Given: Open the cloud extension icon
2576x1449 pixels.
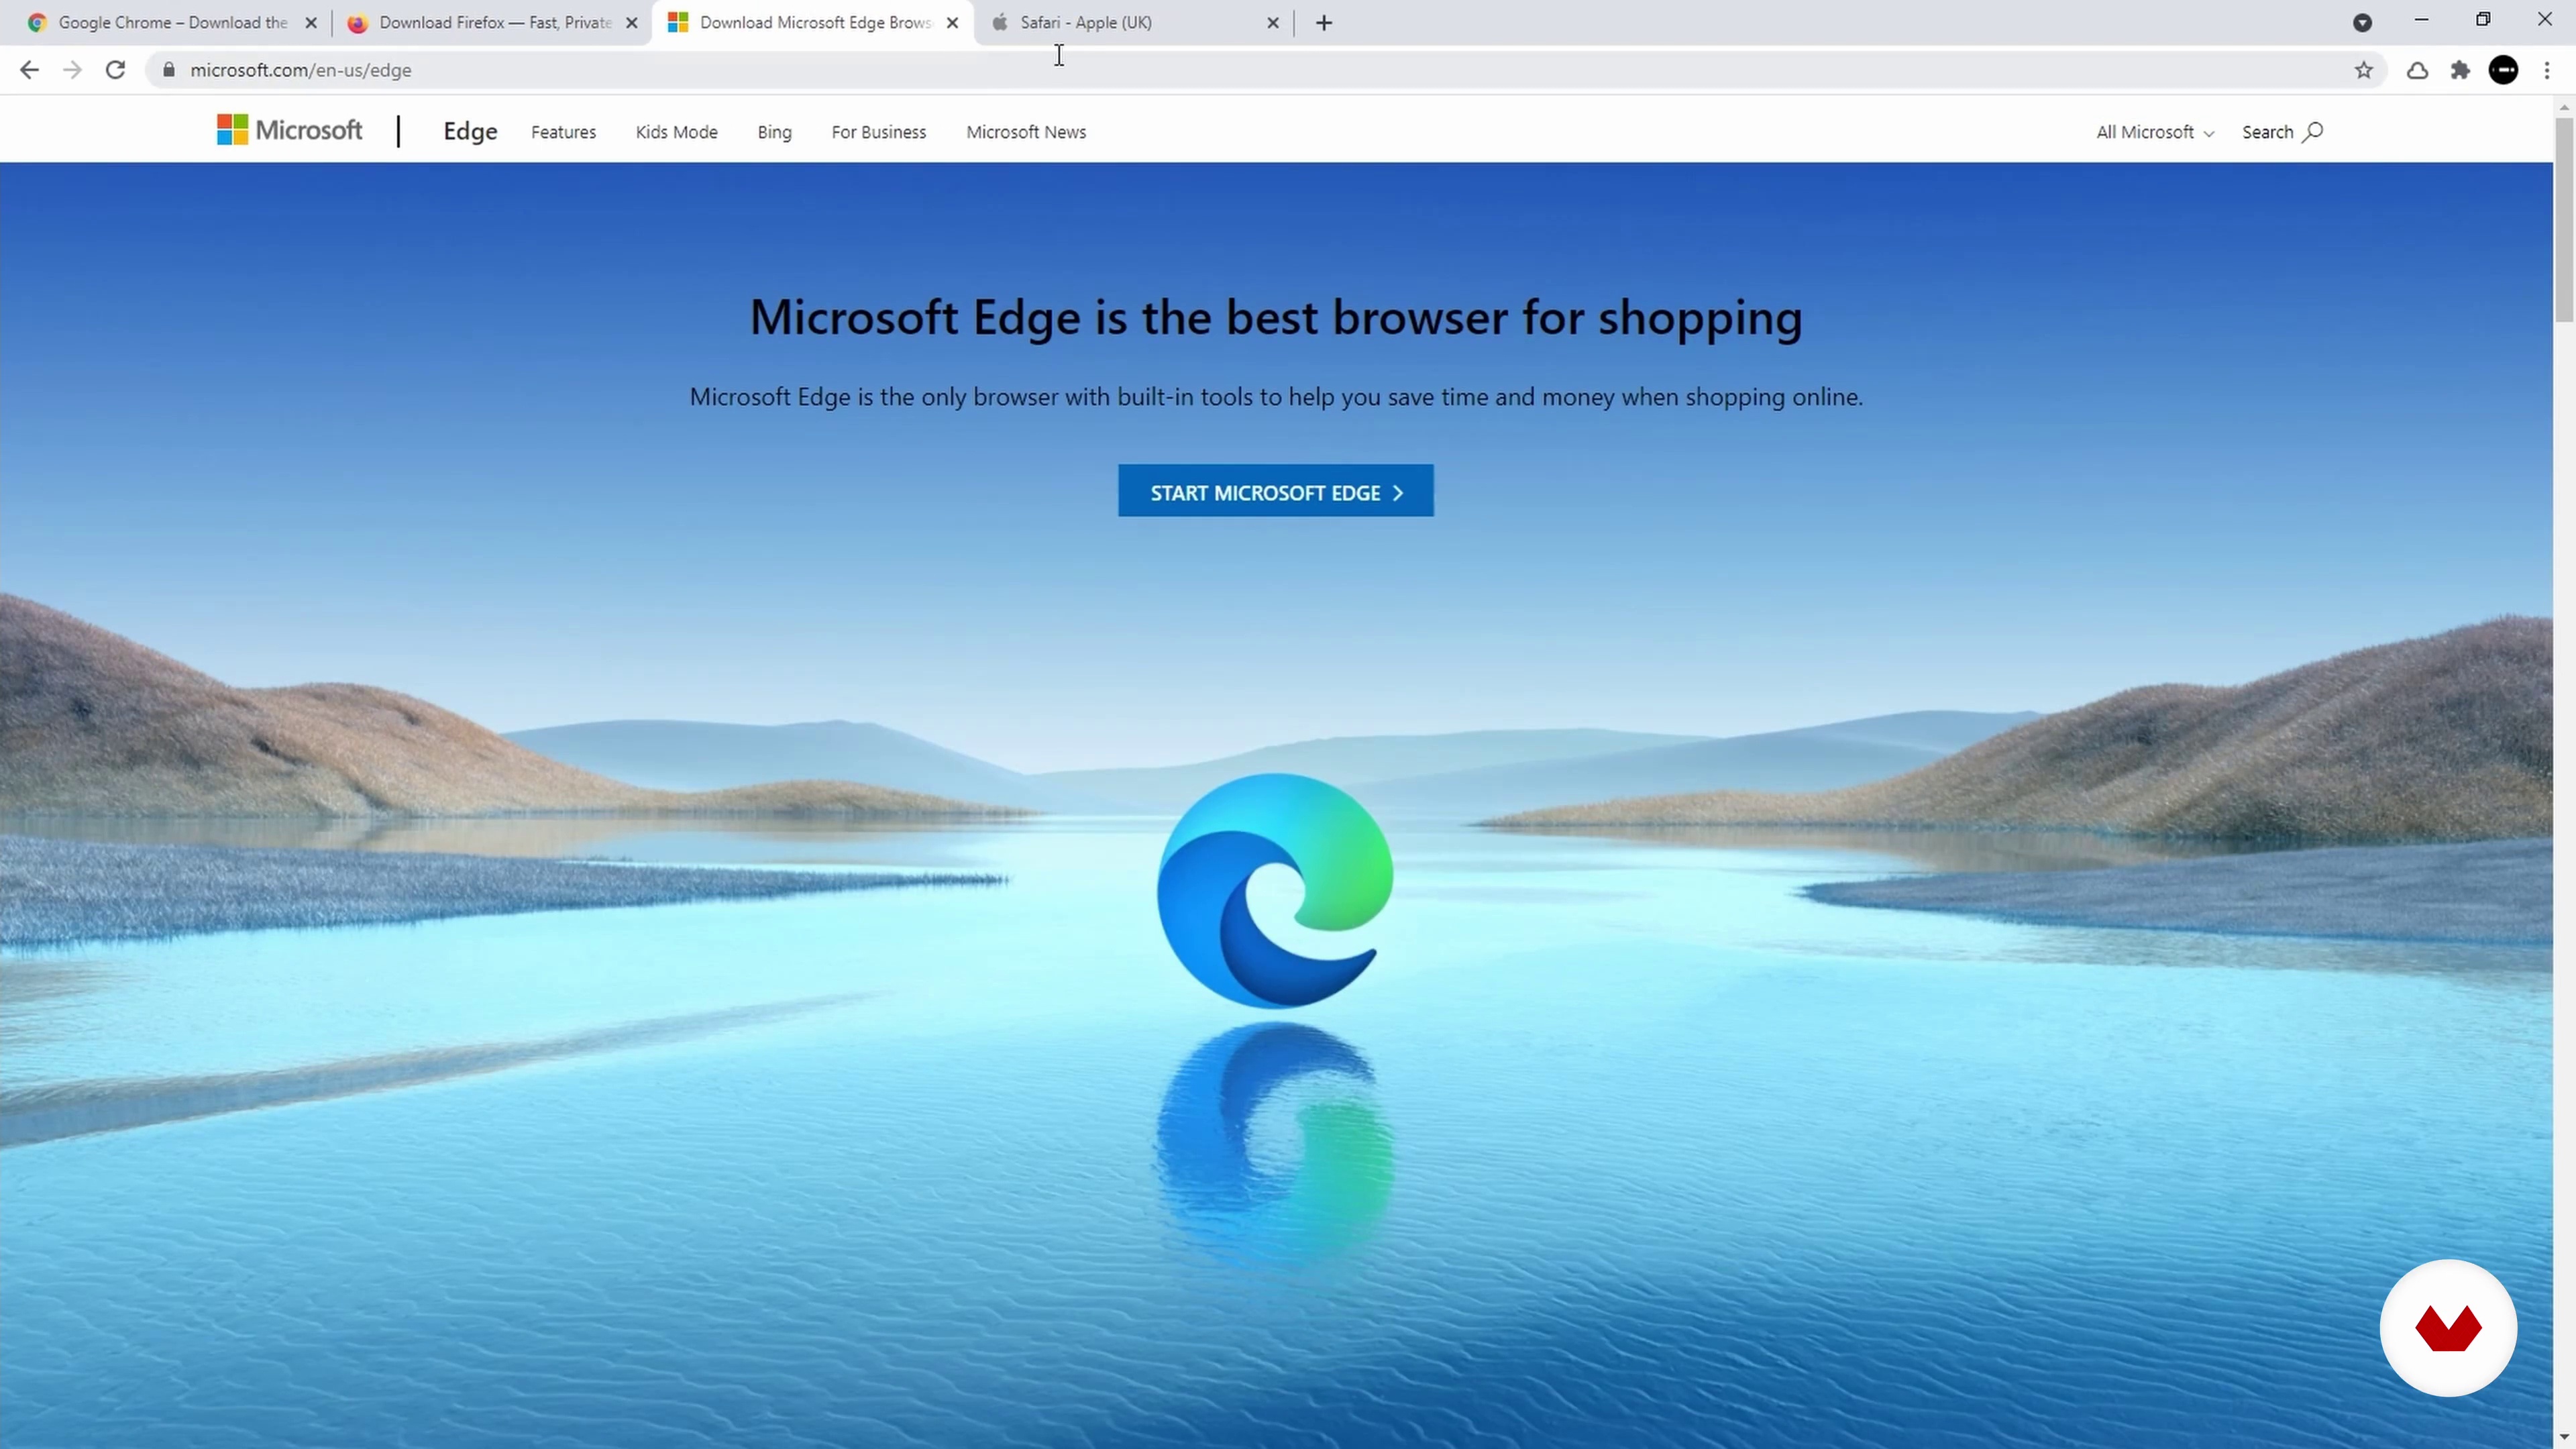Looking at the screenshot, I should coord(2417,70).
